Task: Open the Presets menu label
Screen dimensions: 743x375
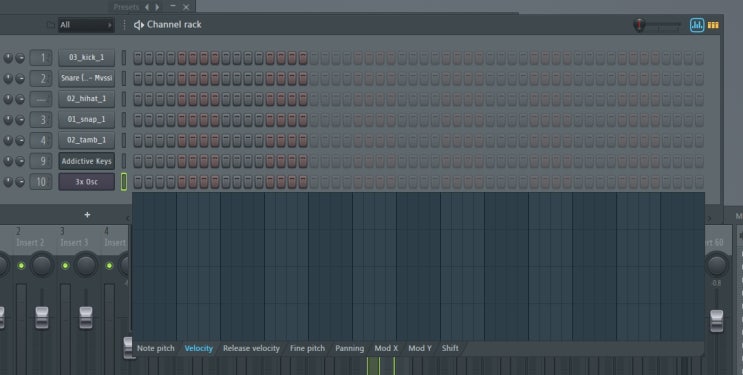Action: coord(126,7)
